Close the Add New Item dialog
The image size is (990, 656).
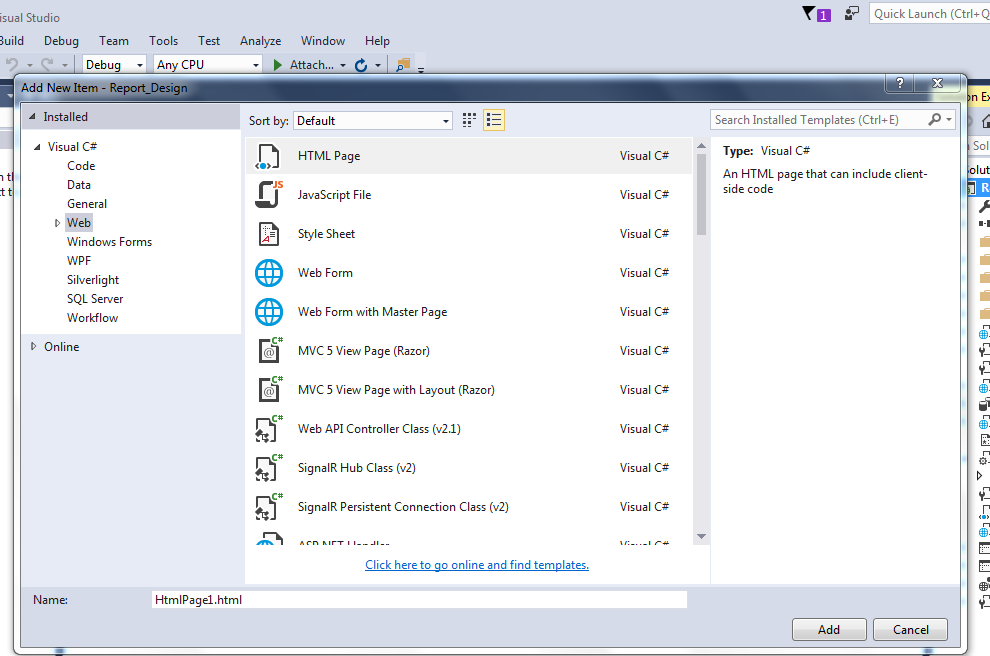coord(938,83)
